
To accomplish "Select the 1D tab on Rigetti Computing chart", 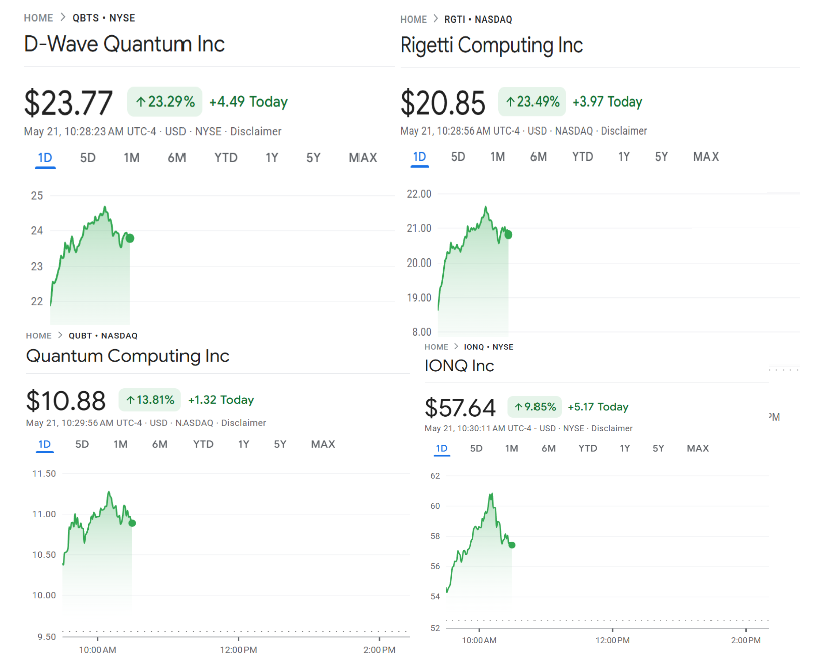I will click(420, 157).
